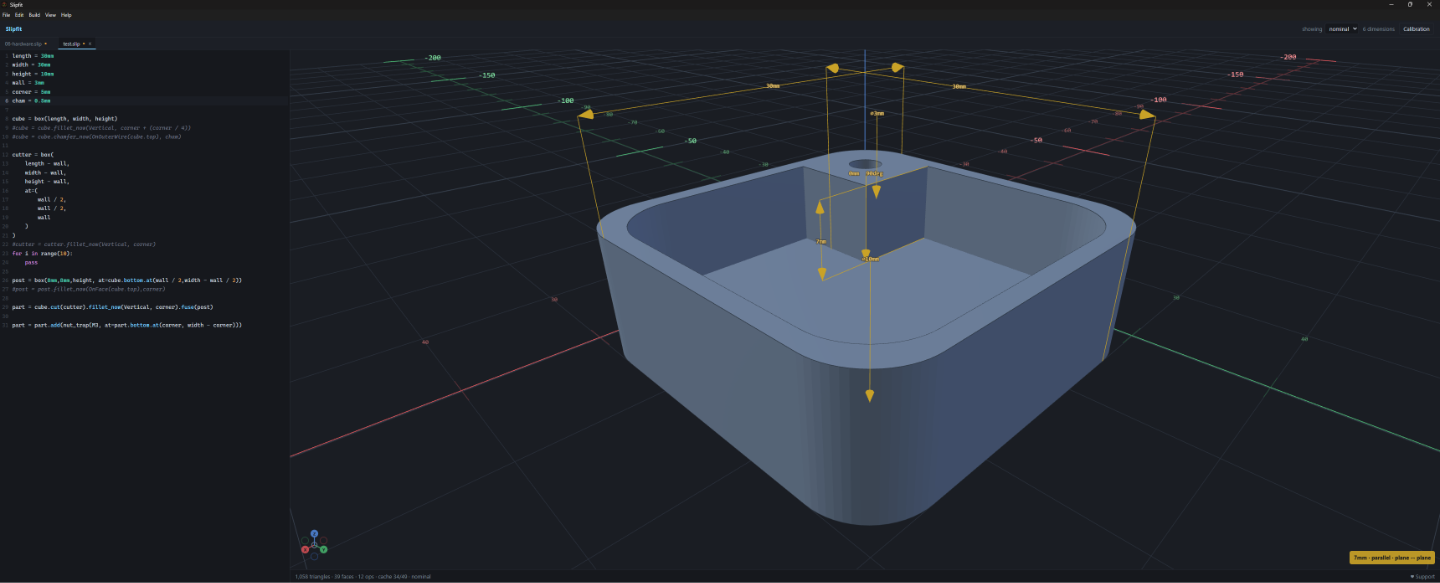Click the 'length = 30mm' code line
This screenshot has height=583, width=1440.
(x=33, y=56)
